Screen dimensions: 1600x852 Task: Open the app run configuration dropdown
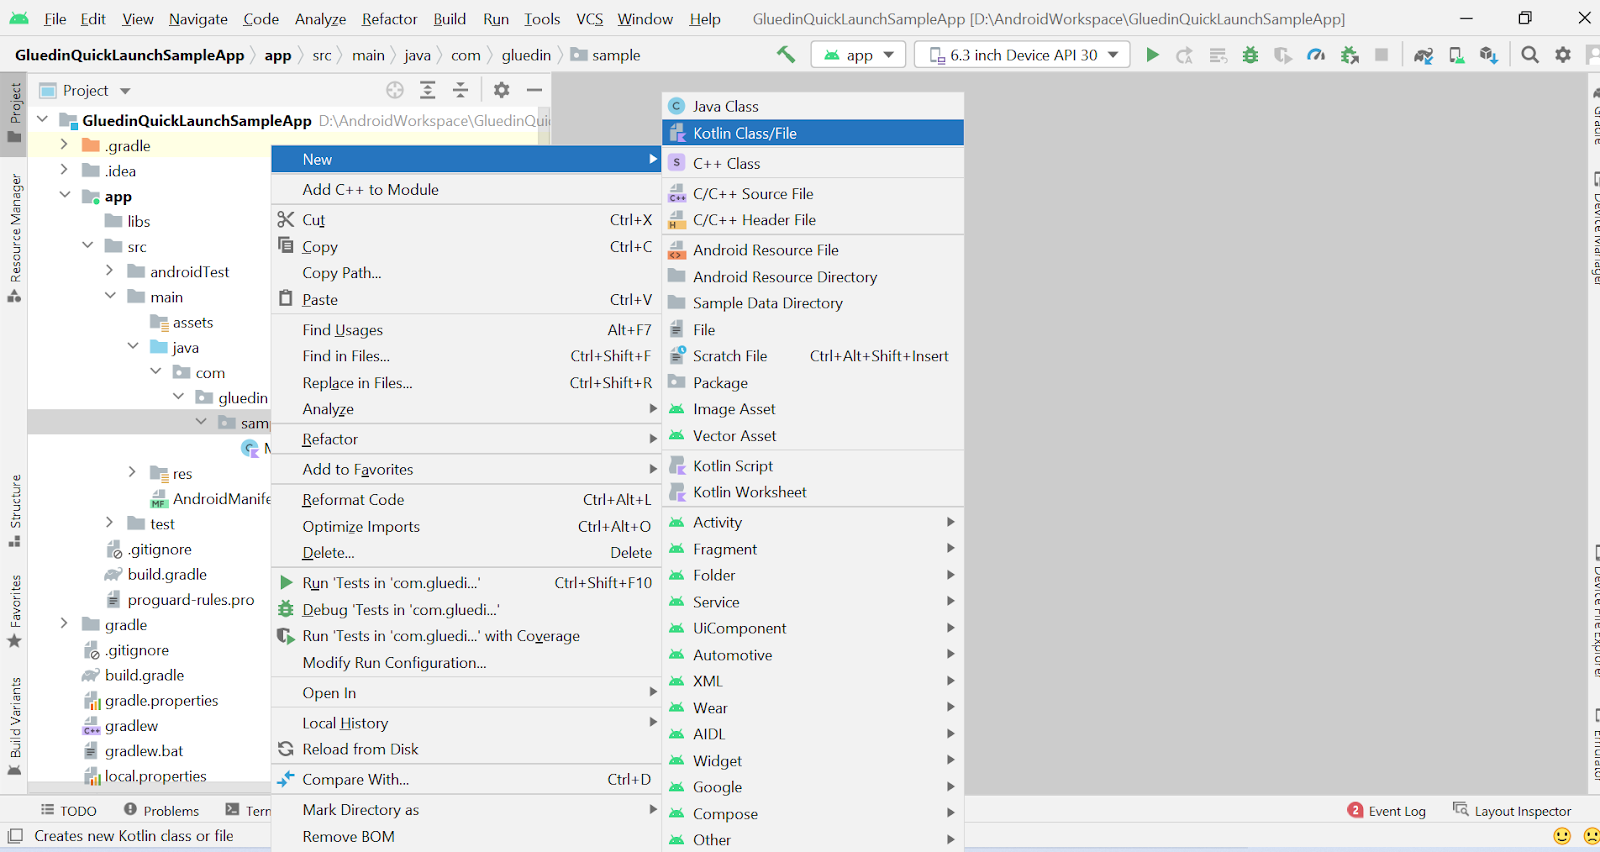click(859, 55)
